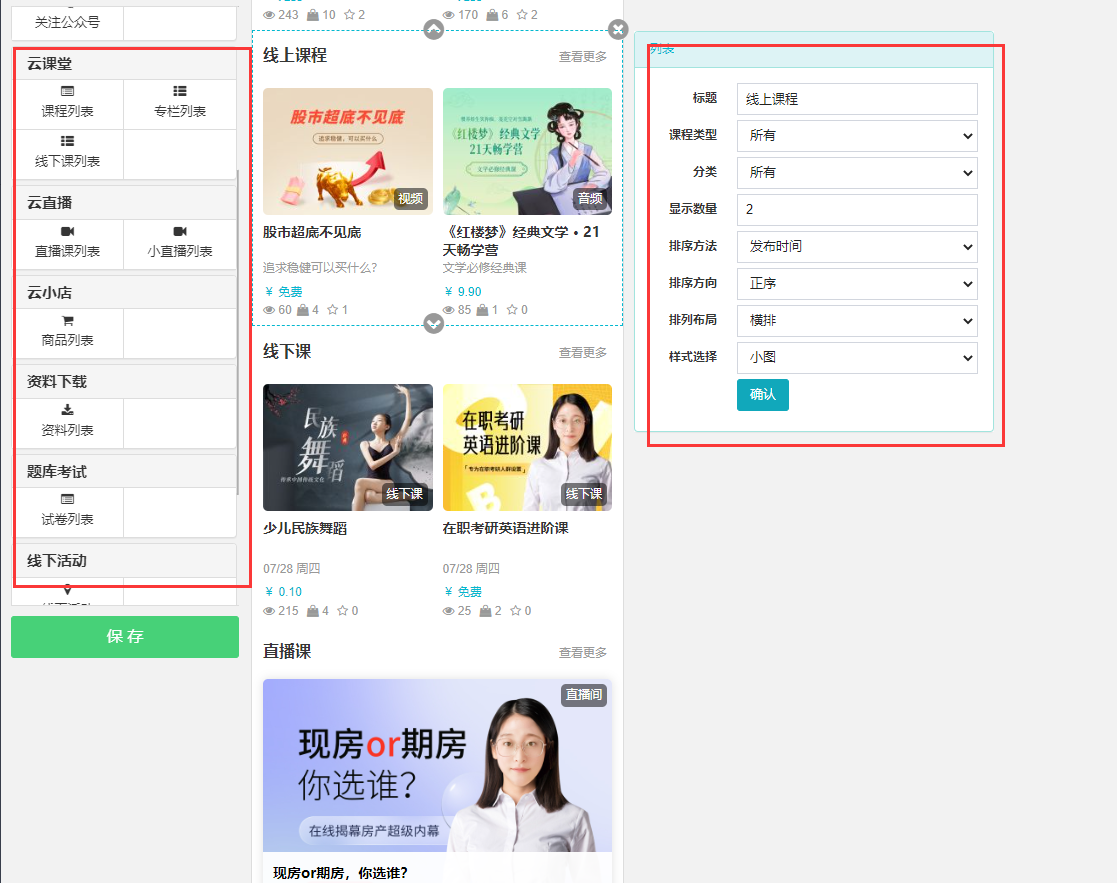Edit the 标题 input field

click(x=857, y=99)
